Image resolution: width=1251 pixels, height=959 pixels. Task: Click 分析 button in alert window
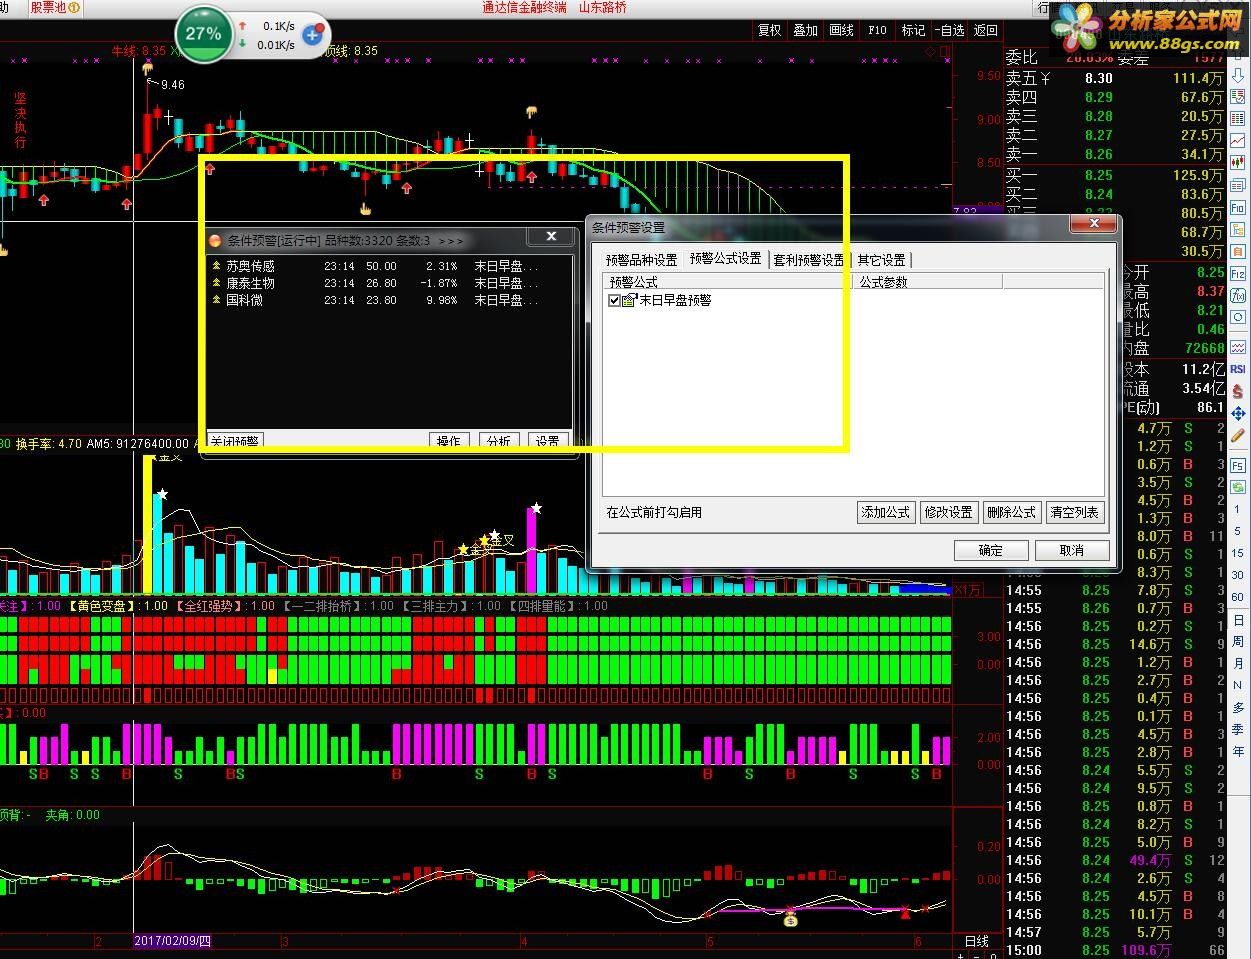pyautogui.click(x=498, y=441)
